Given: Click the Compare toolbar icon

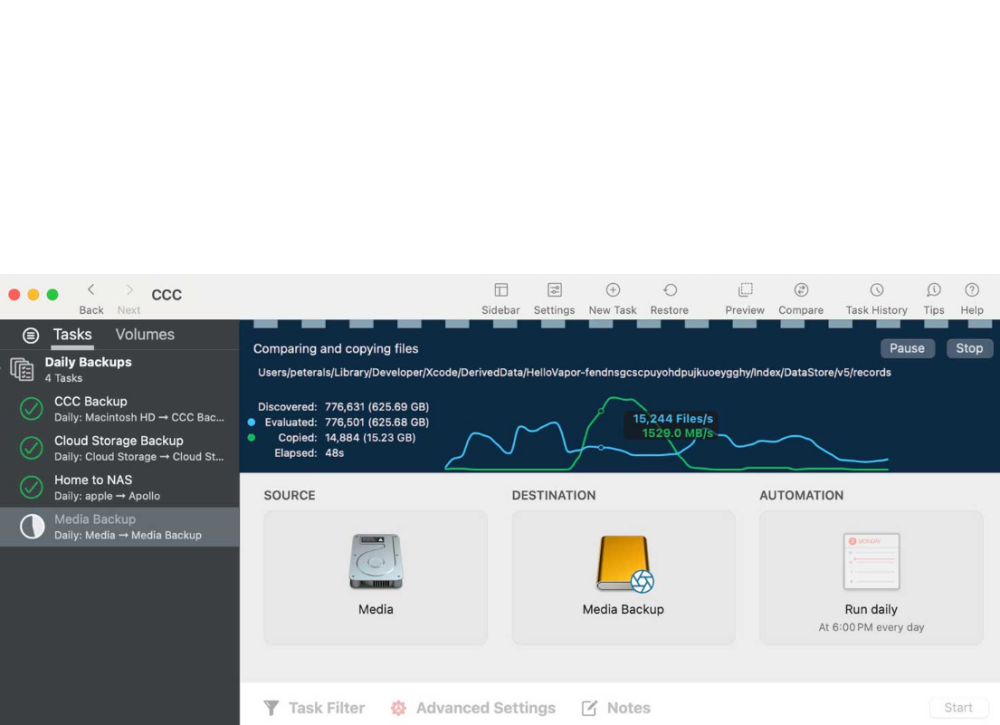Looking at the screenshot, I should coord(801,290).
